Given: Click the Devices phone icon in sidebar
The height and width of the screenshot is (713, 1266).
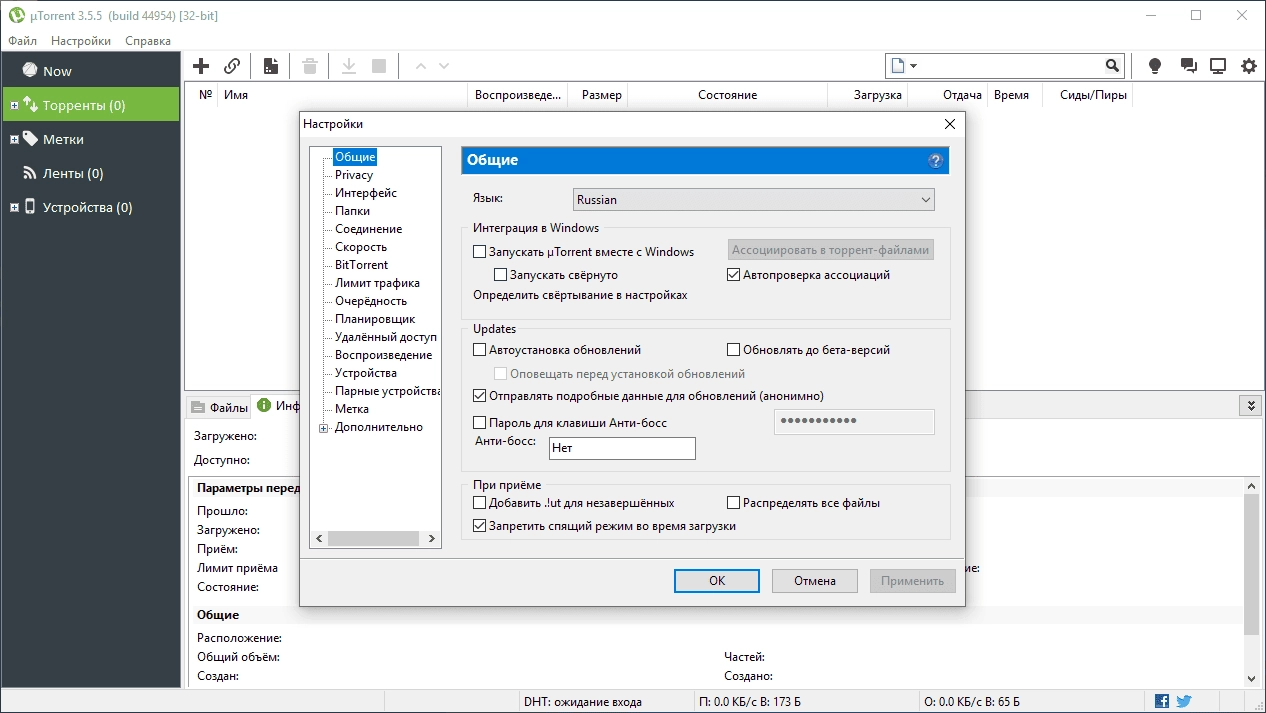Looking at the screenshot, I should click(x=30, y=207).
